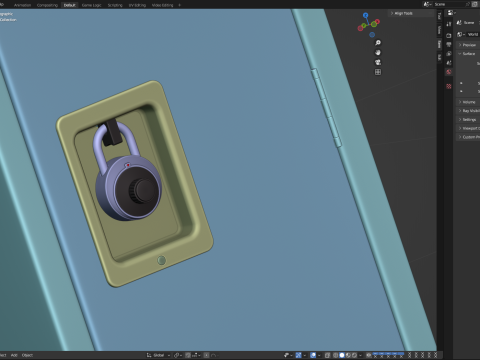This screenshot has height=360, width=480.
Task: Toggle snapping with the magnet icon
Action: [188, 355]
